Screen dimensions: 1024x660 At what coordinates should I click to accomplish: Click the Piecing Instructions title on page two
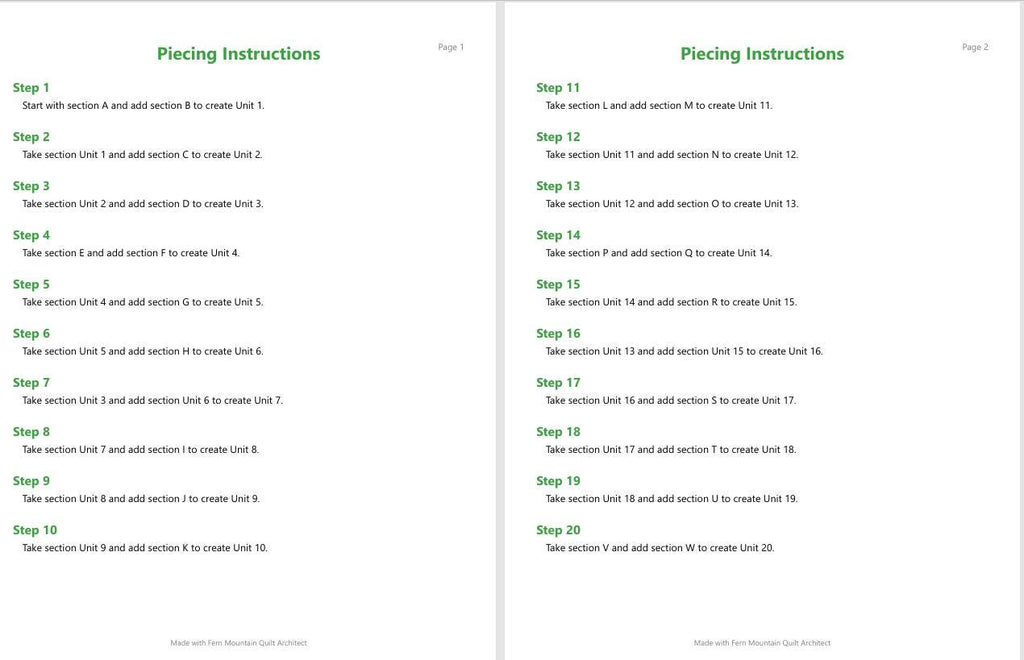(x=762, y=54)
